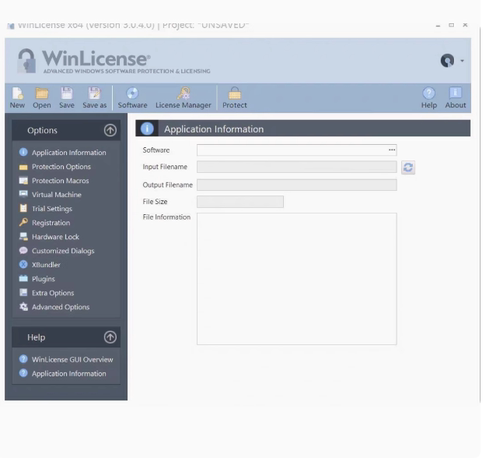Screen dimensions: 500x462
Task: Go to Protection Options
Action: [x=55, y=167]
